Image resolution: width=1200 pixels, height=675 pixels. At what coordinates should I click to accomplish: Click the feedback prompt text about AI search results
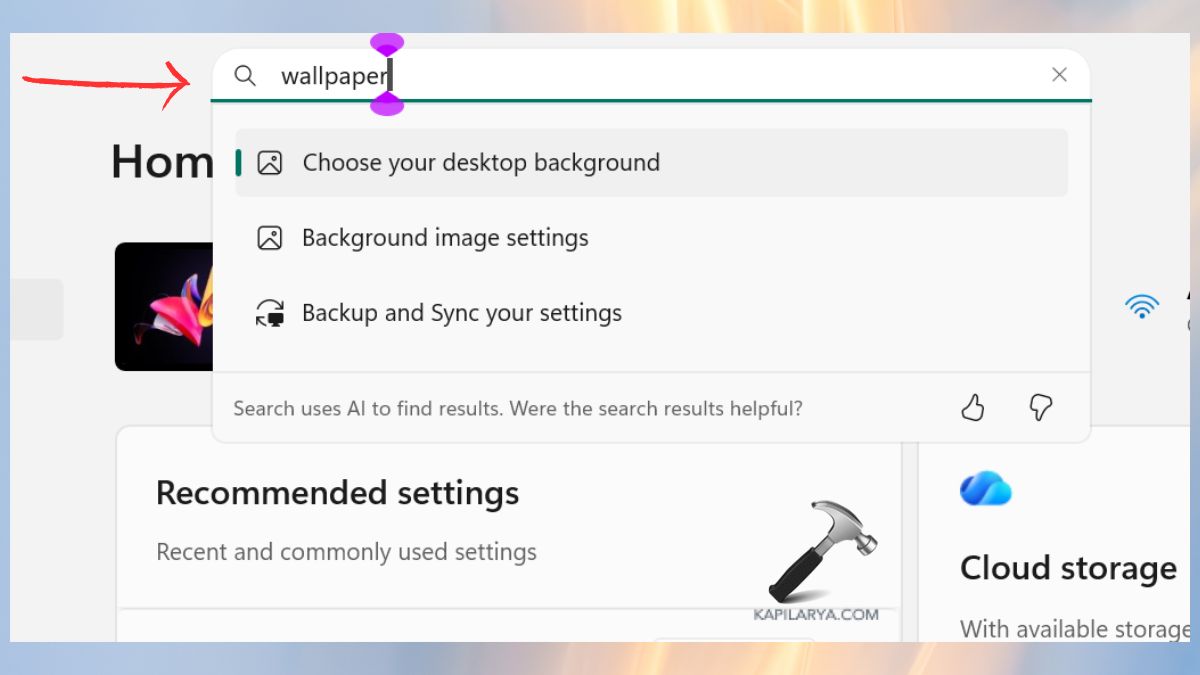point(517,408)
